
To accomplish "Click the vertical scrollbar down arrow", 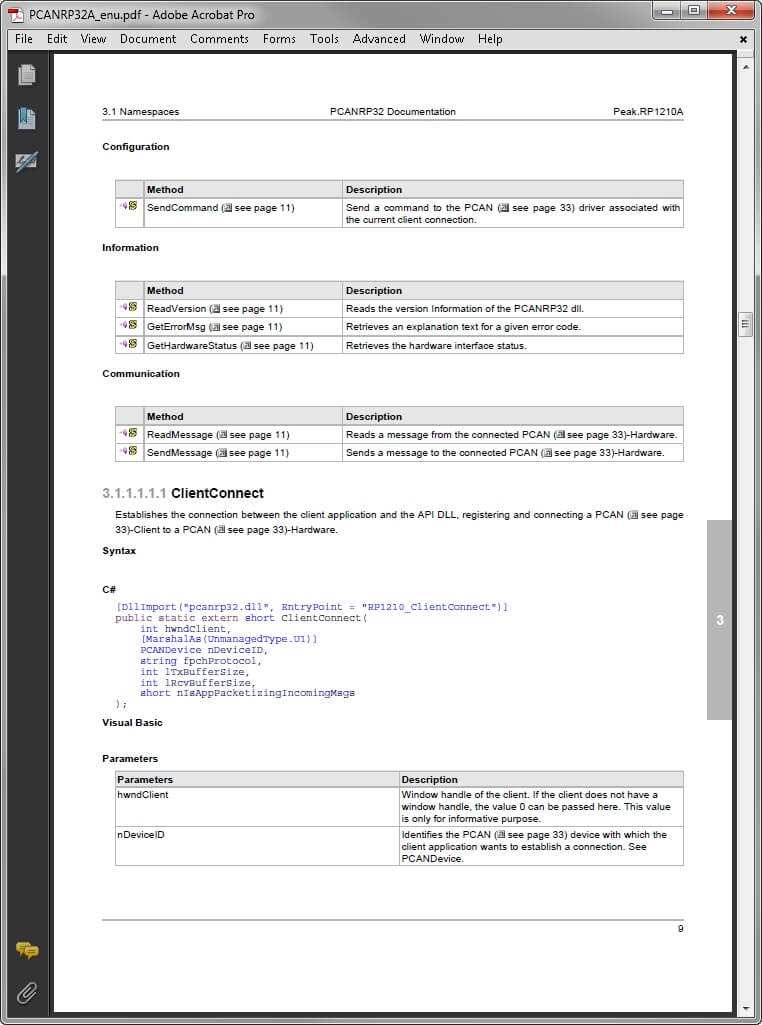I will (745, 1007).
